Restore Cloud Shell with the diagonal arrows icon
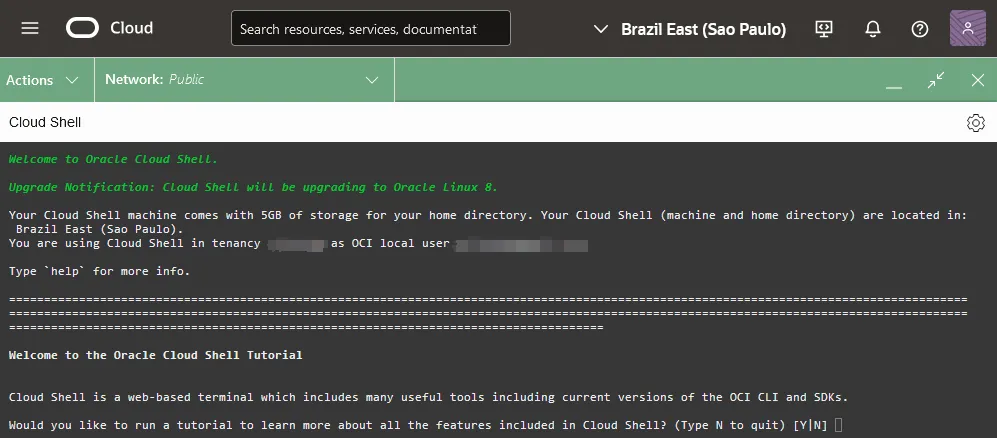Screen dimensions: 997x438 pos(936,80)
